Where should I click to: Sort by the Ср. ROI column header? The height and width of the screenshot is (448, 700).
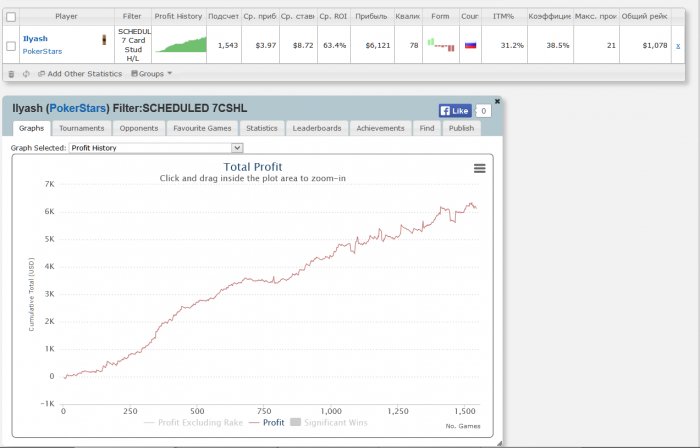coord(333,17)
